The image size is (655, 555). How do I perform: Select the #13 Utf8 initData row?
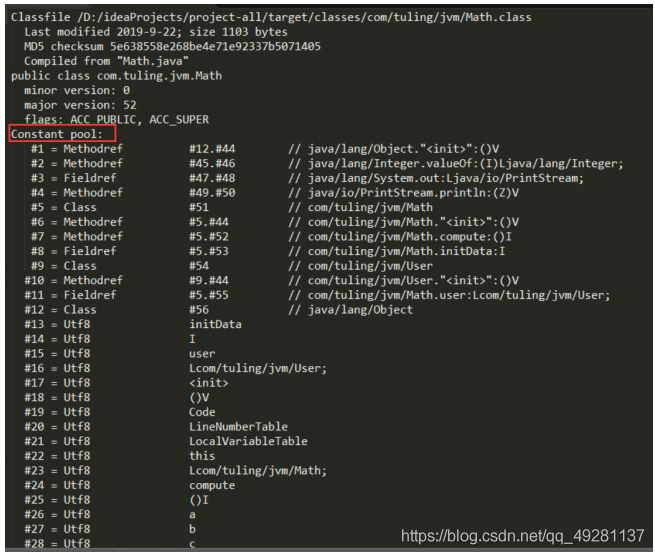tap(133, 324)
